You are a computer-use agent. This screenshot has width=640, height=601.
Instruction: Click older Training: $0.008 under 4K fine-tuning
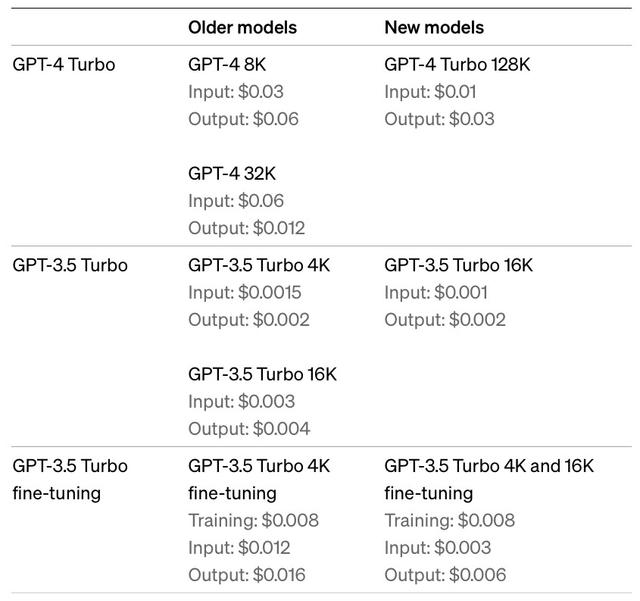(x=253, y=521)
